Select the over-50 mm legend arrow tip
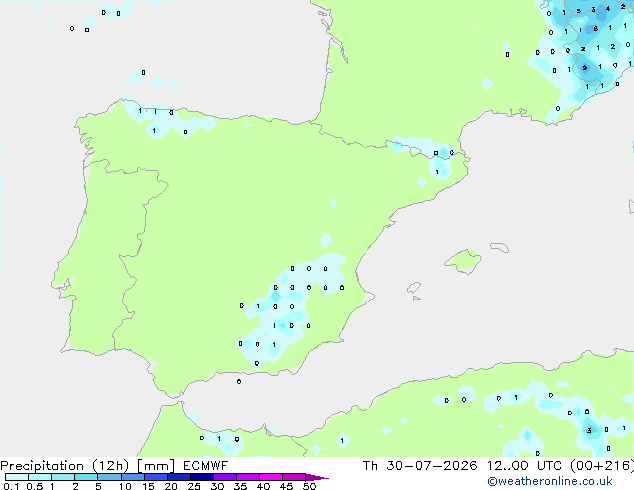 coord(317,477)
